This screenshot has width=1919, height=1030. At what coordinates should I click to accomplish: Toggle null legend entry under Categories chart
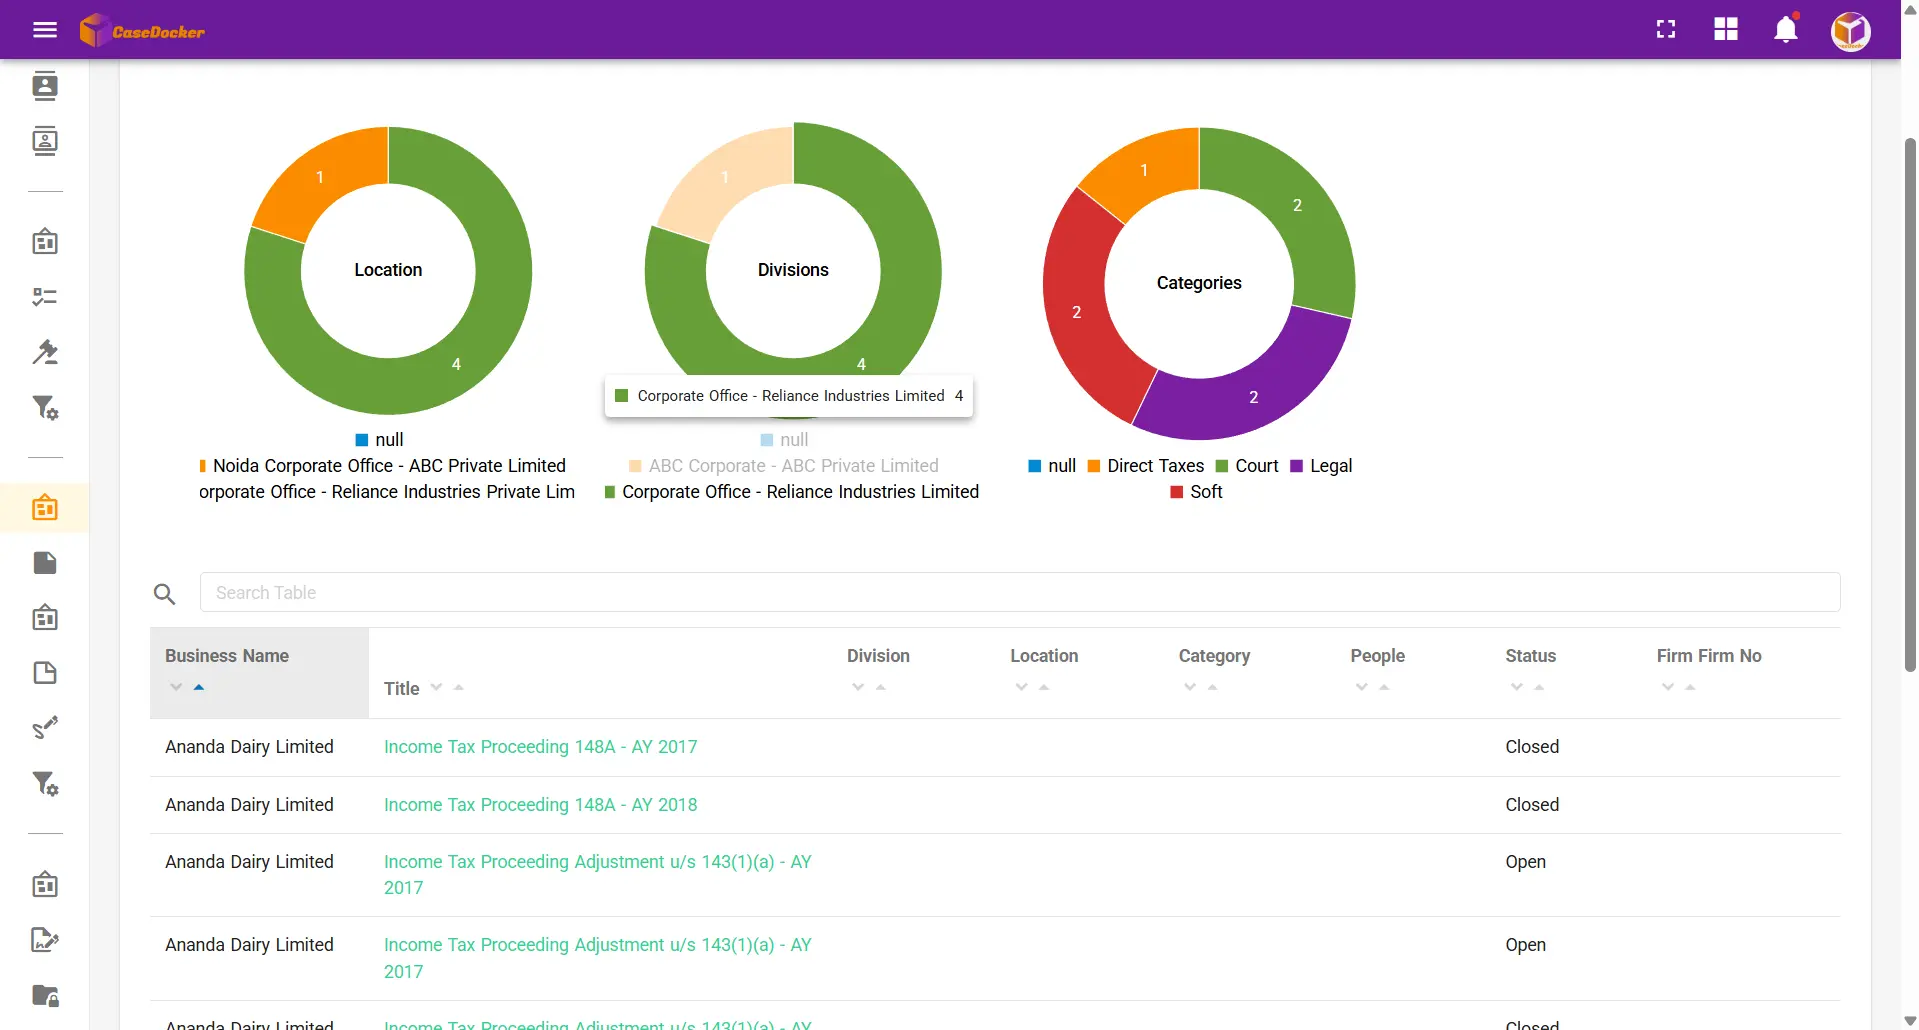(1052, 466)
